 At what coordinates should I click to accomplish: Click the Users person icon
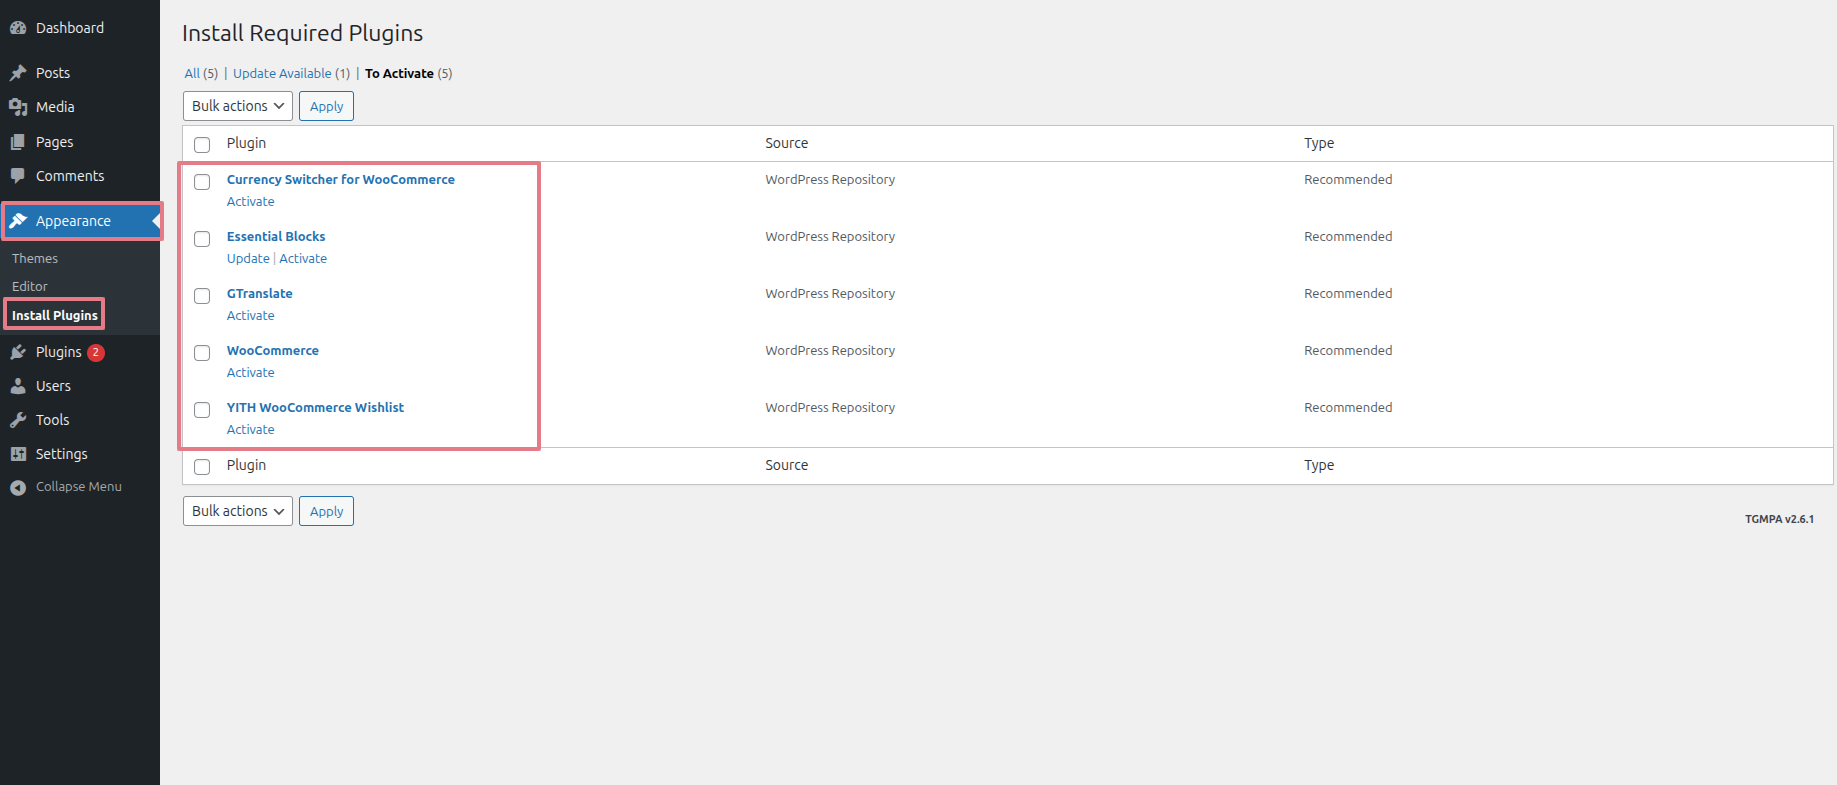(18, 386)
